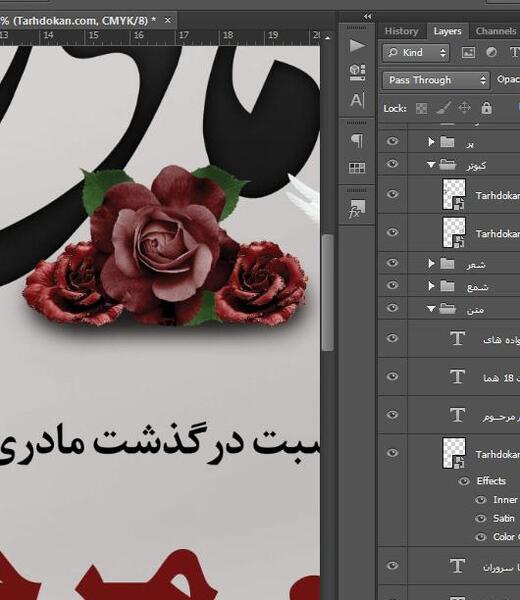The image size is (520, 600).
Task: Click the Satin effect name
Action: [504, 518]
